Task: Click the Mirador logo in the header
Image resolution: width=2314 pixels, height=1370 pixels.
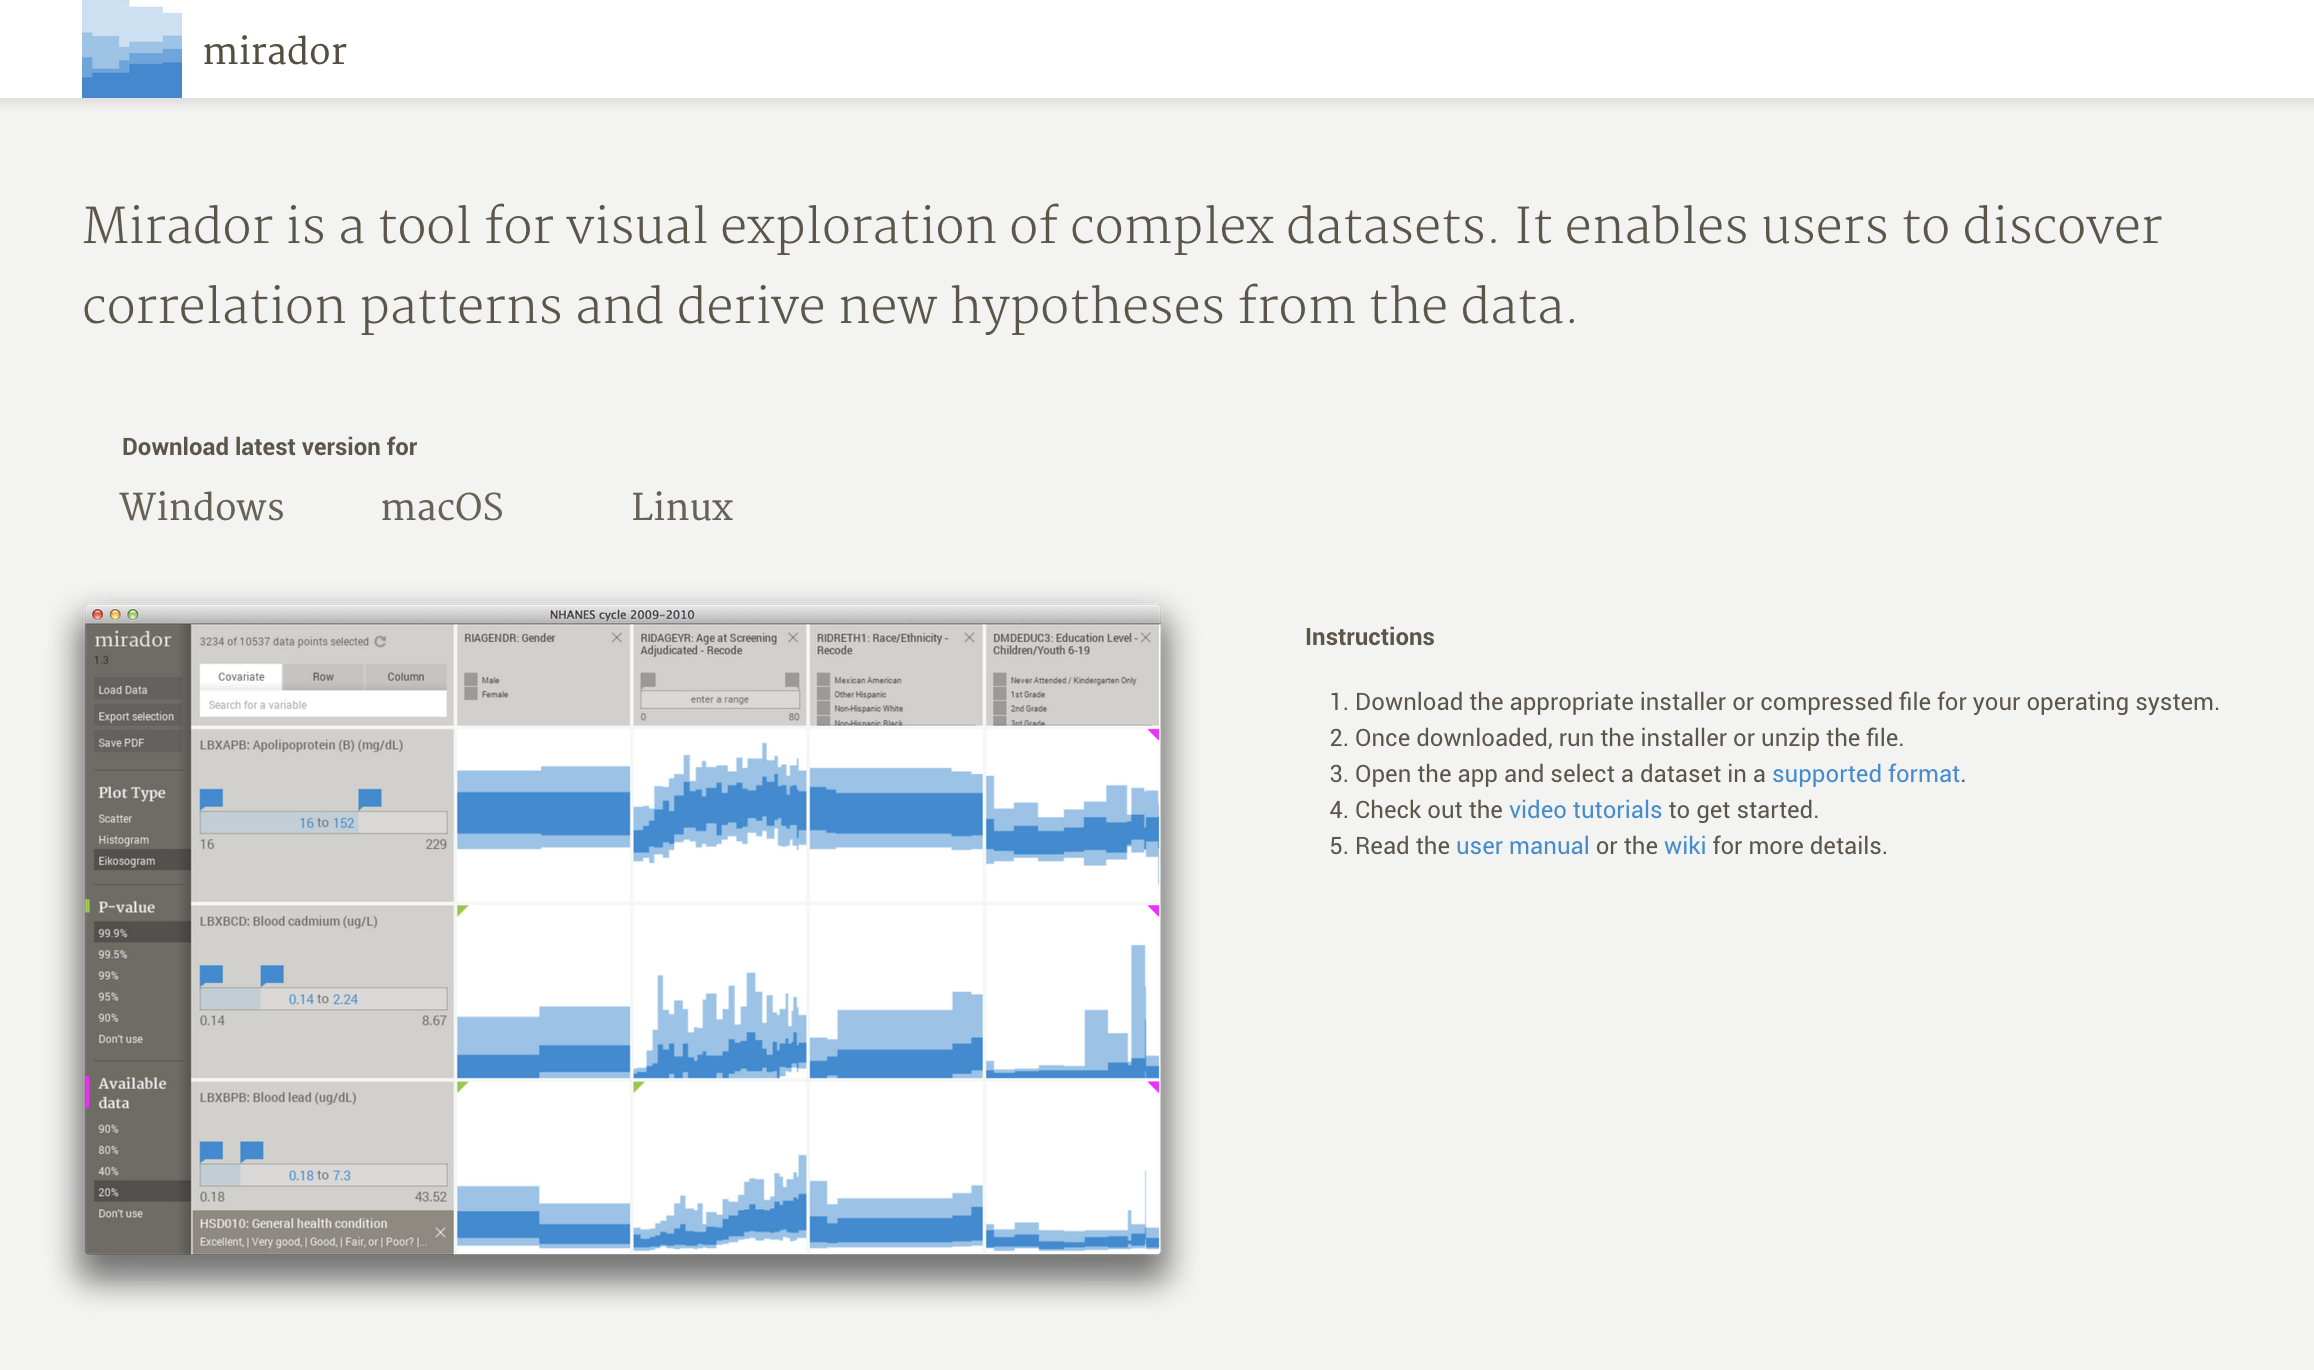Action: 132,50
